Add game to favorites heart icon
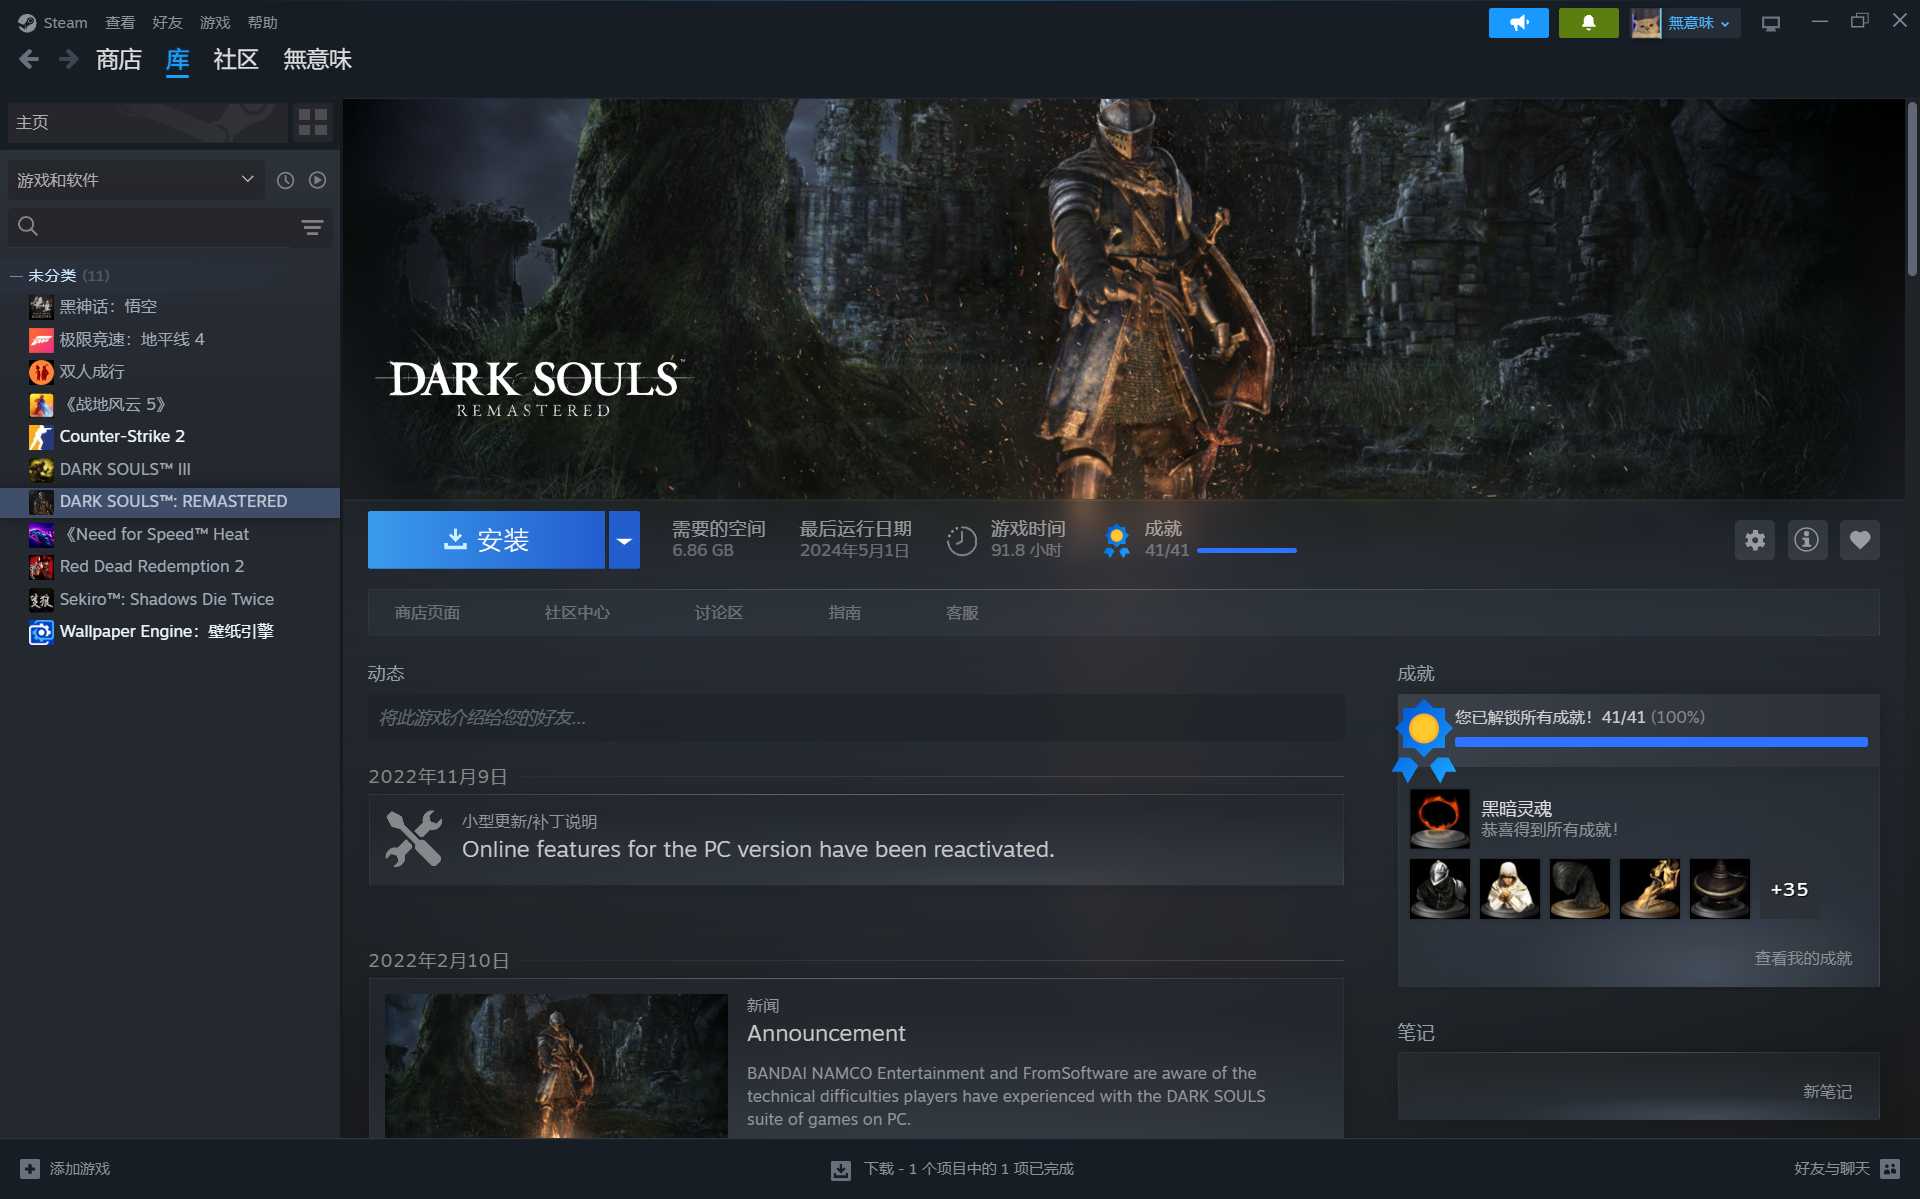 [x=1859, y=540]
